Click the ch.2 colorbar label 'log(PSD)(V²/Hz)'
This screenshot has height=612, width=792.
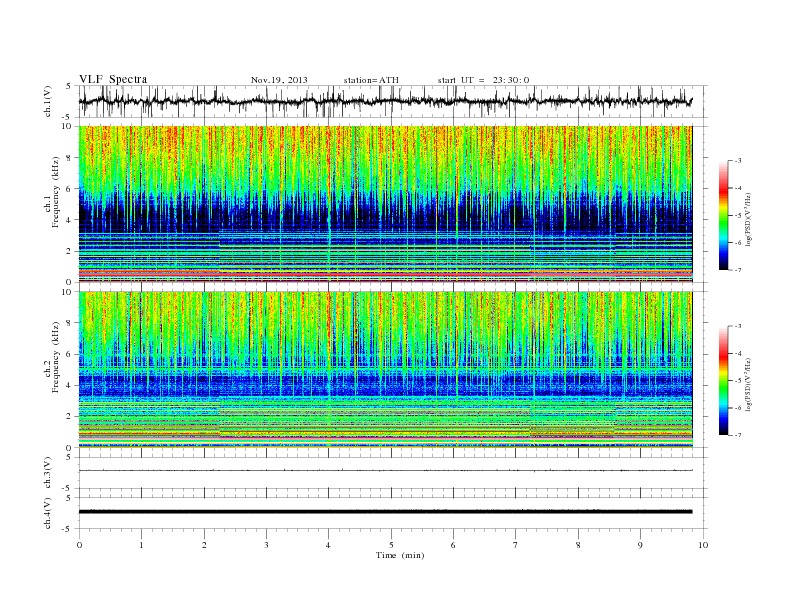click(x=750, y=384)
